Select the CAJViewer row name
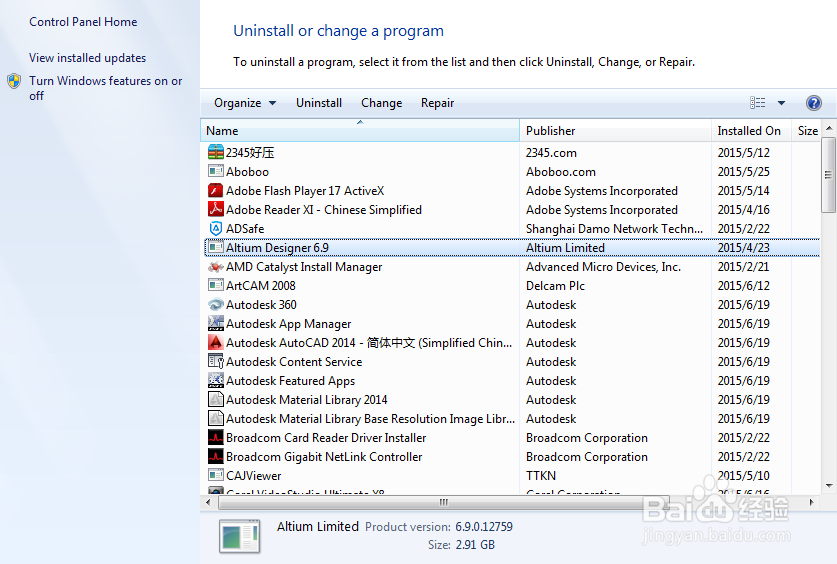This screenshot has width=837, height=564. coord(254,476)
